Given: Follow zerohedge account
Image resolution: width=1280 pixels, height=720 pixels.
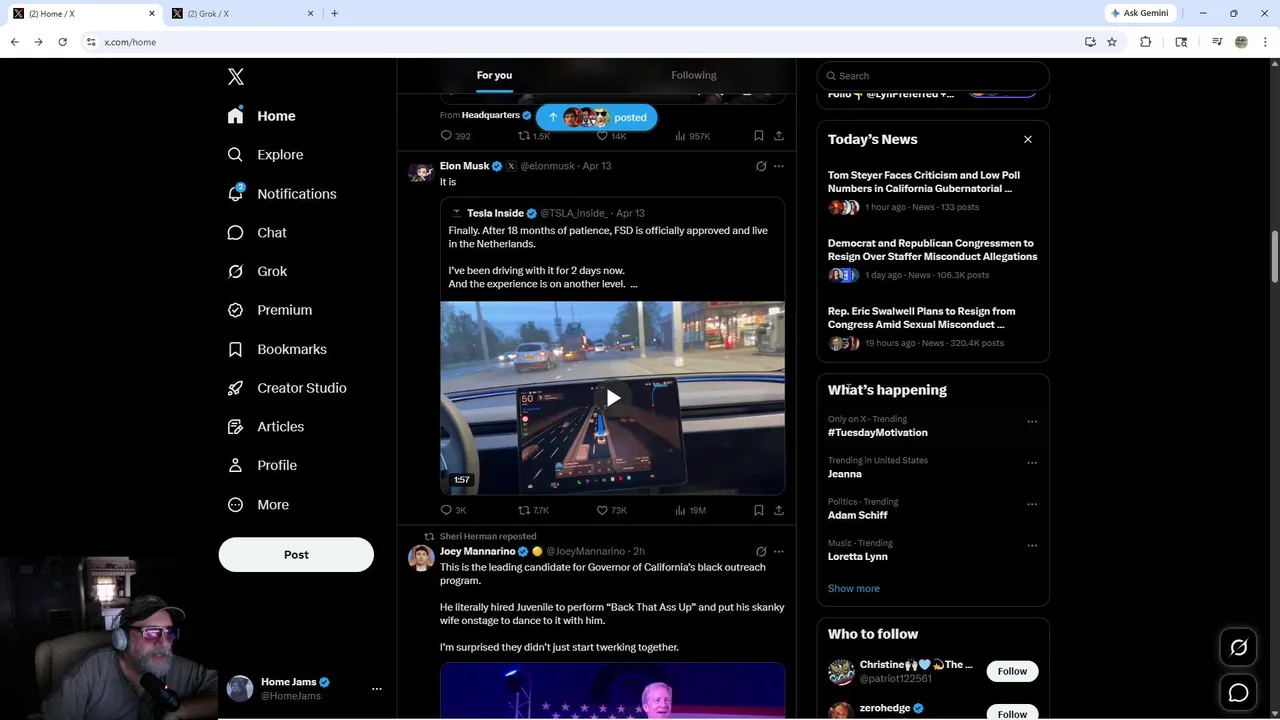Looking at the screenshot, I should pos(1012,712).
